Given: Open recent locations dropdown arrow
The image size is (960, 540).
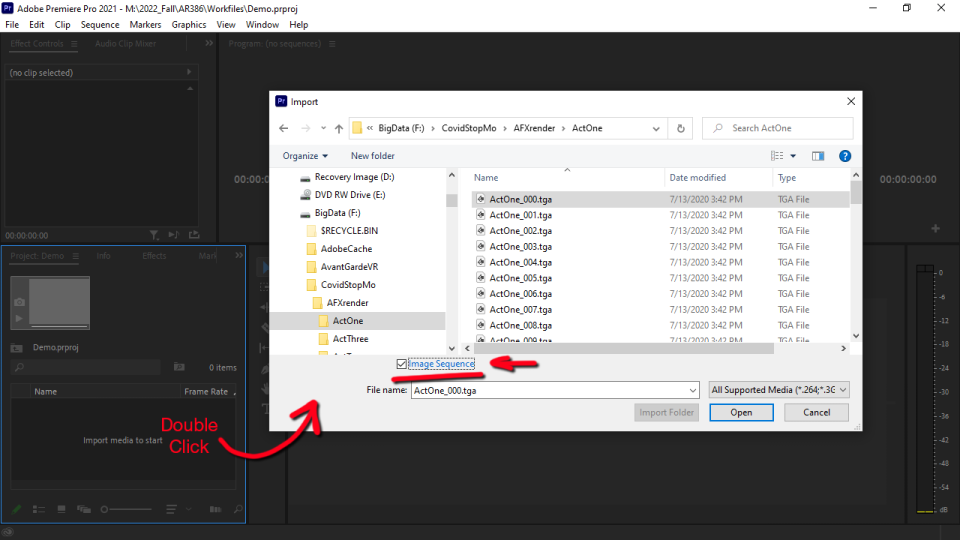Looking at the screenshot, I should 323,128.
